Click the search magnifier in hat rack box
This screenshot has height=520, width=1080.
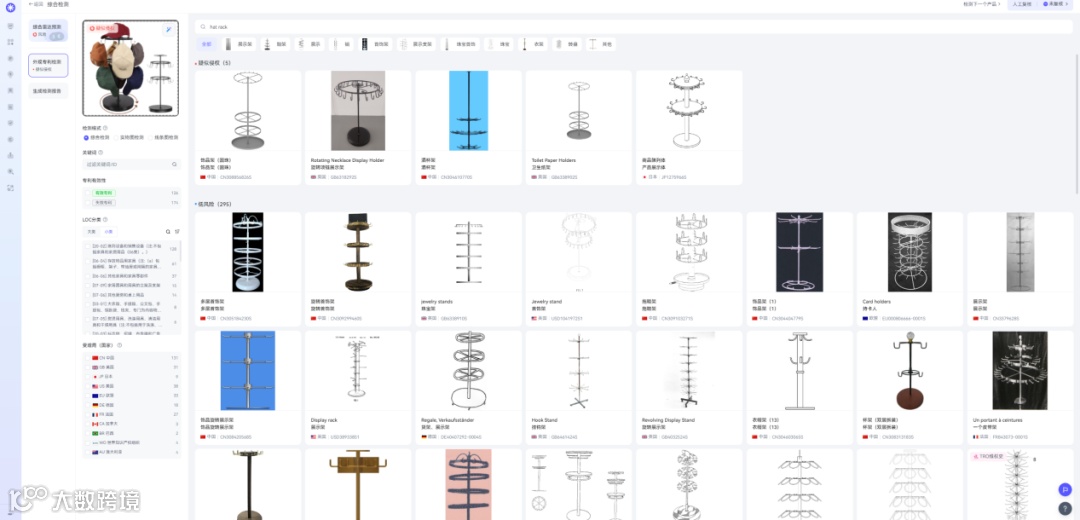(203, 27)
